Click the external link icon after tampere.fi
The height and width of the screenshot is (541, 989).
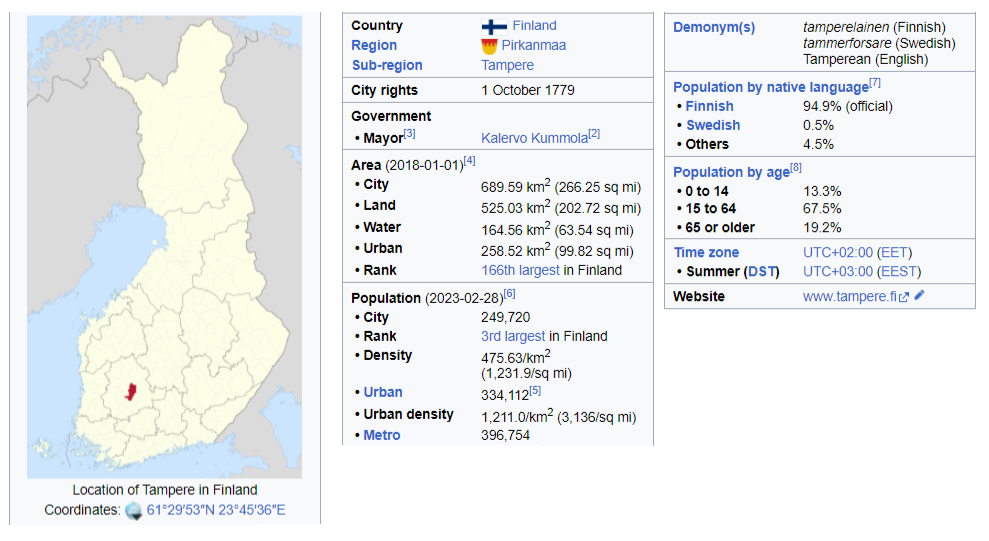904,297
